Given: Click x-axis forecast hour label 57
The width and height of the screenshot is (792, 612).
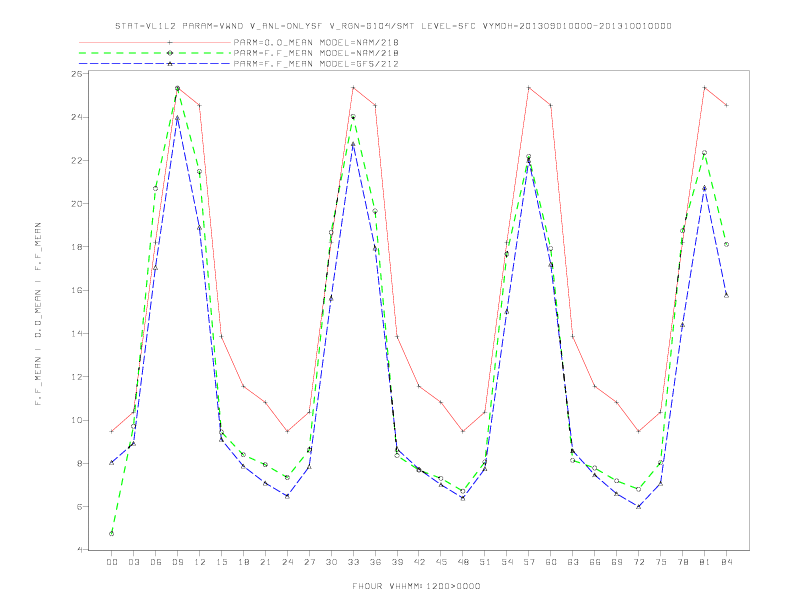Looking at the screenshot, I should (529, 562).
